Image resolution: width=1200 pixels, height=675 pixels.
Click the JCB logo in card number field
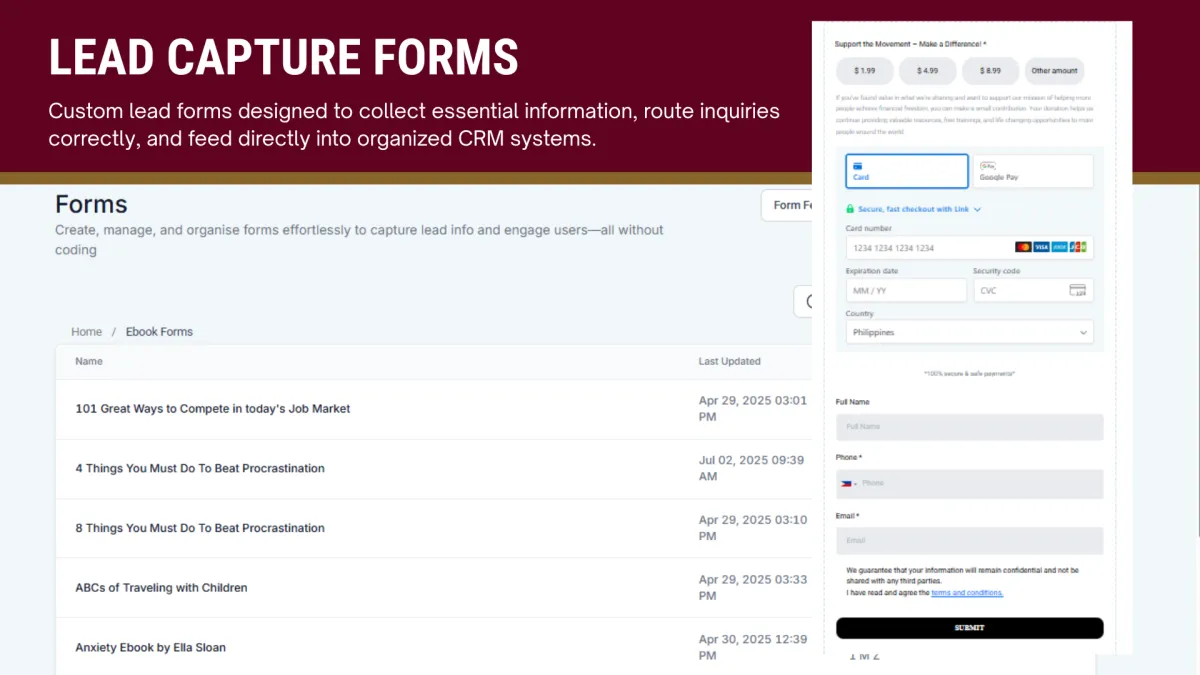coord(1077,247)
